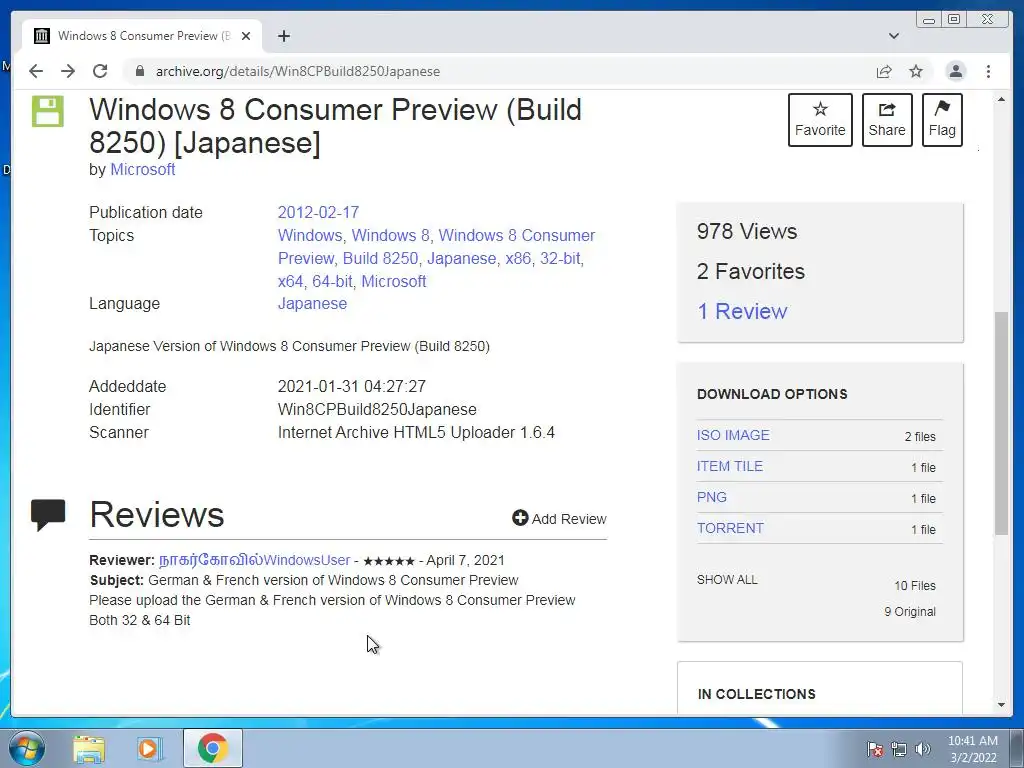Click SHOW ALL files link
This screenshot has width=1024, height=768.
click(727, 580)
